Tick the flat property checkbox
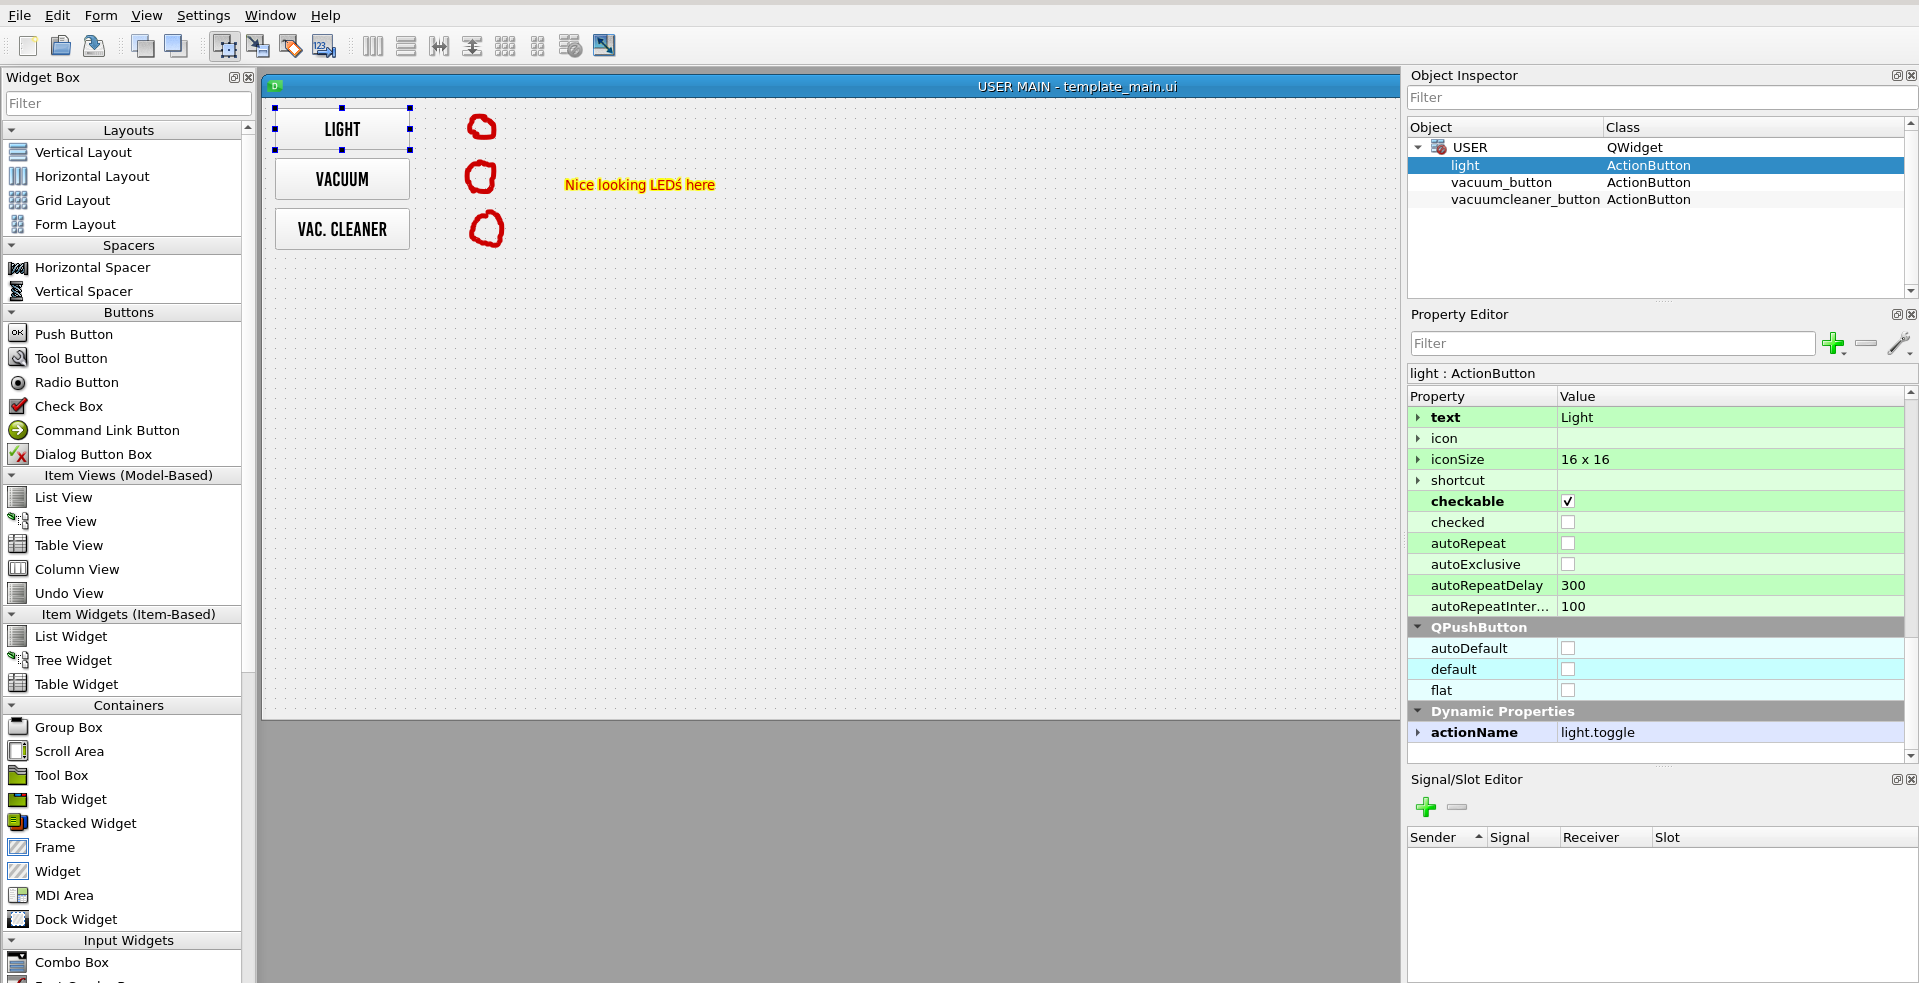 tap(1568, 691)
